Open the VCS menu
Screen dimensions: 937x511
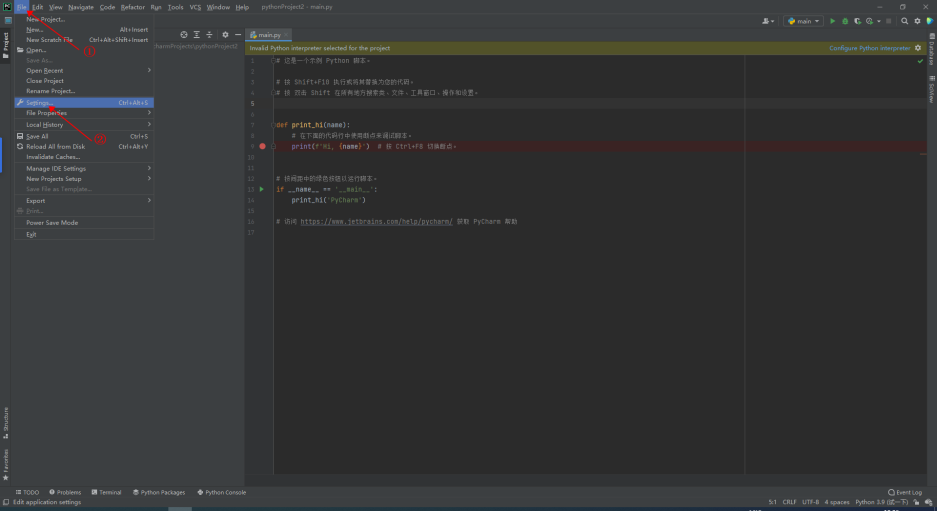pyautogui.click(x=195, y=7)
